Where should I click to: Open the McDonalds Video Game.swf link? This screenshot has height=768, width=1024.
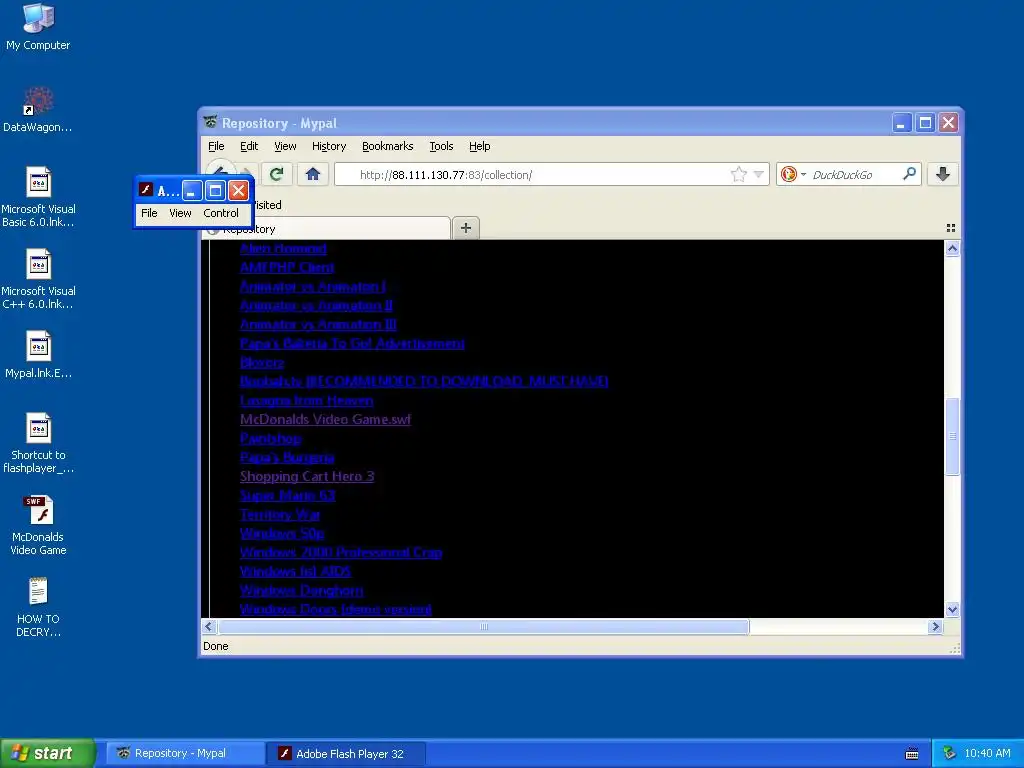click(x=325, y=419)
